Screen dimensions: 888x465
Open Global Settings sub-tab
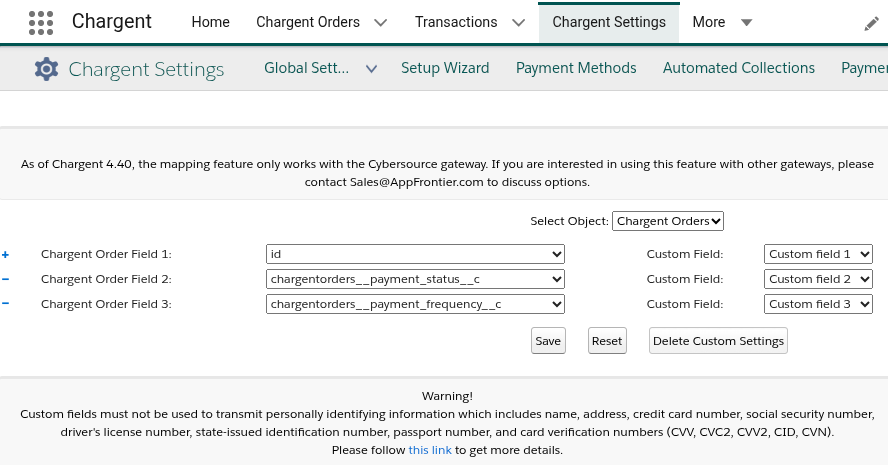(x=306, y=68)
